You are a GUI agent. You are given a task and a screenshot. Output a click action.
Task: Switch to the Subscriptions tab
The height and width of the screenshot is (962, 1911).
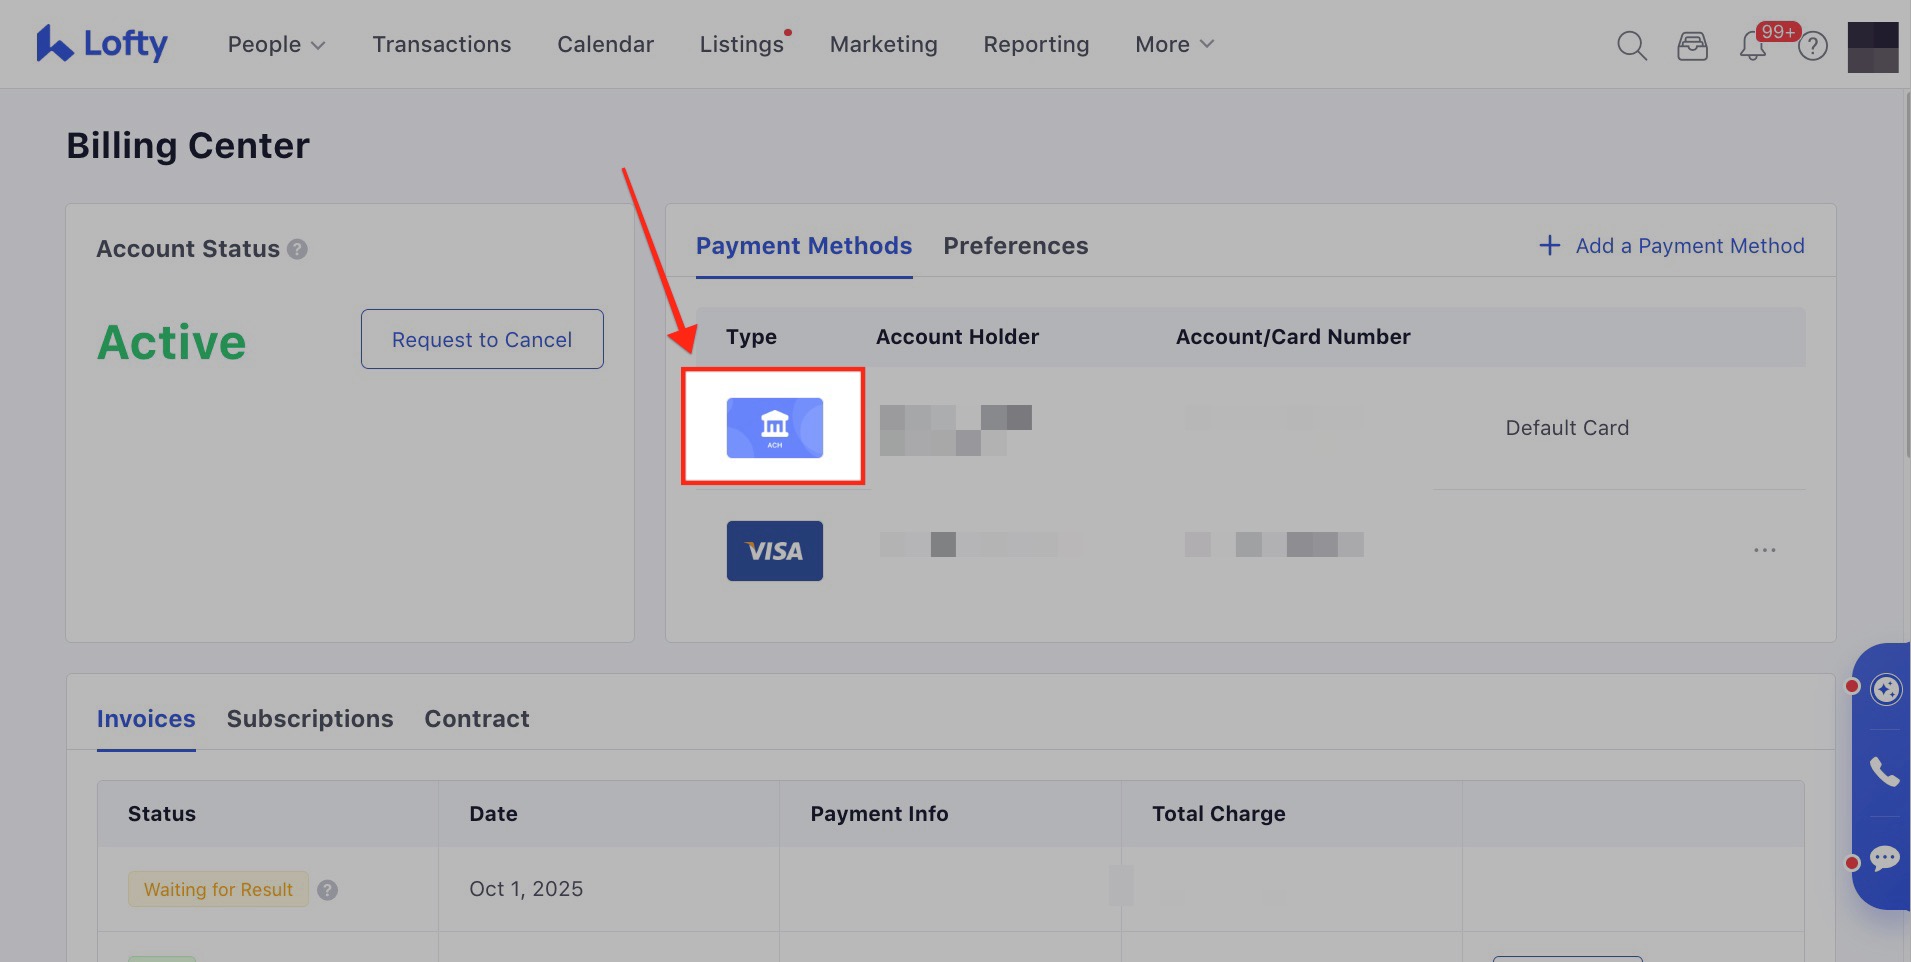[310, 719]
